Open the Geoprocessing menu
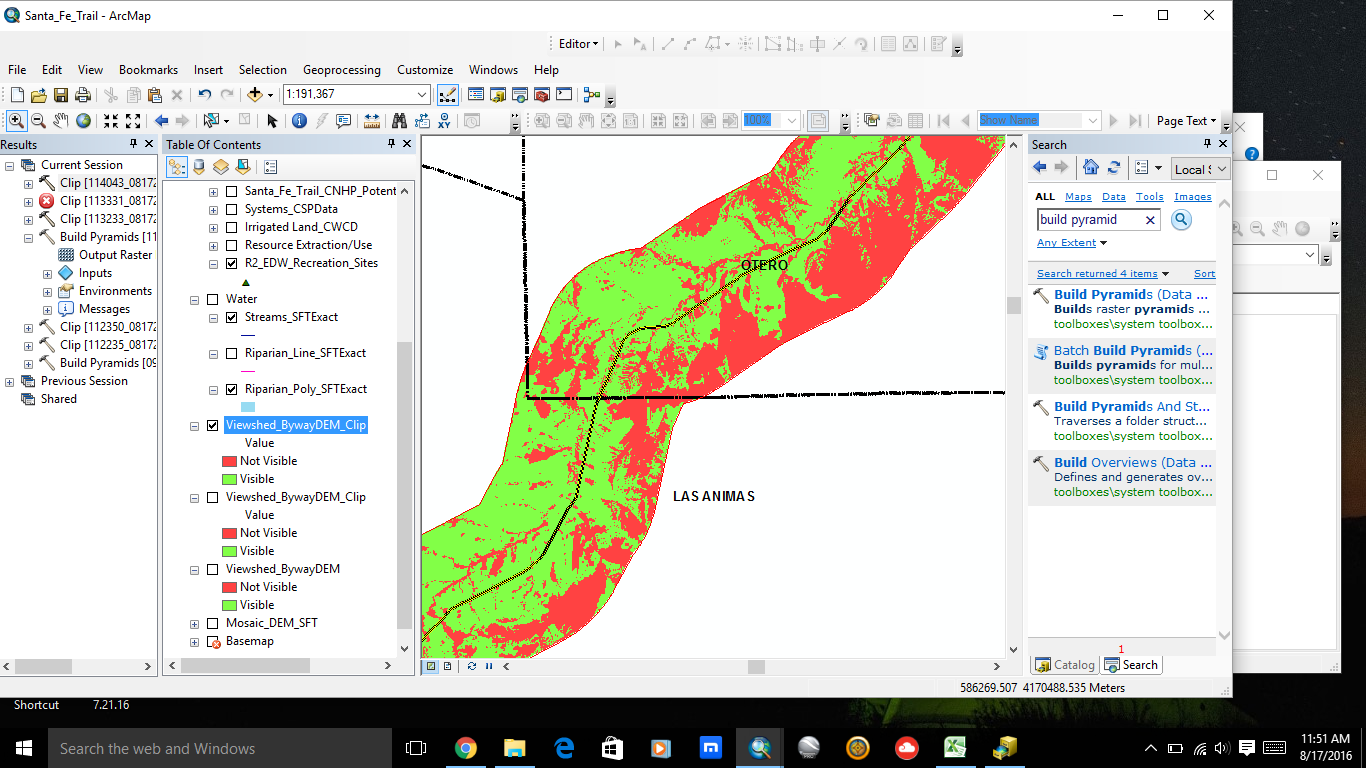Image resolution: width=1366 pixels, height=768 pixels. tap(341, 70)
